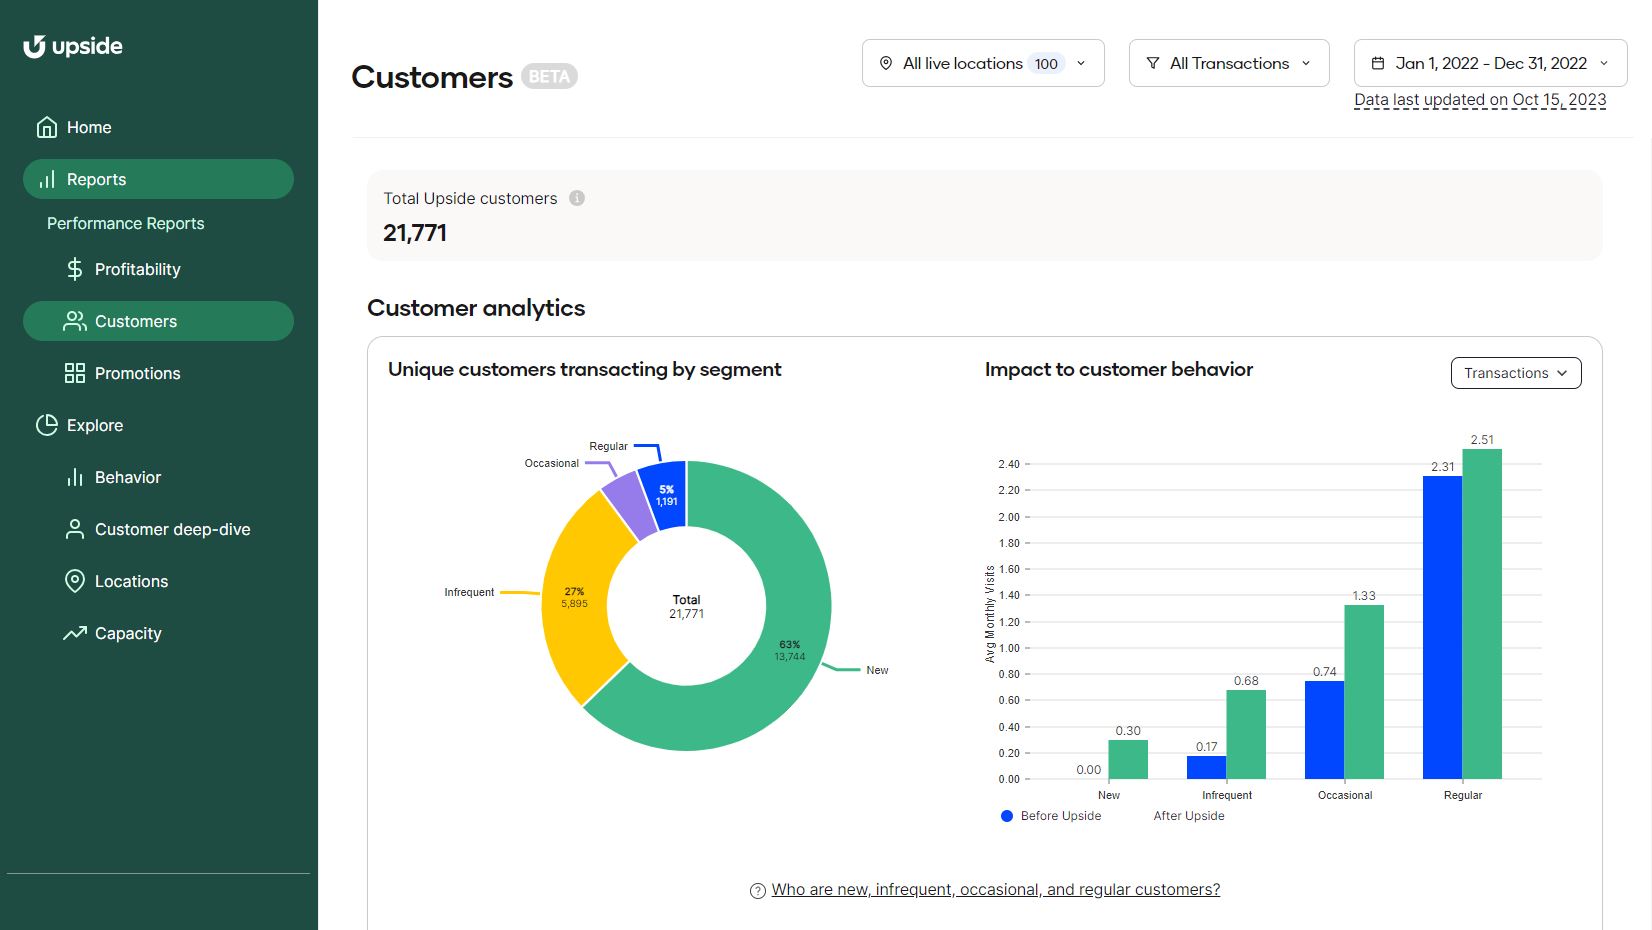Click the Capacity trend arrow icon
1652x930 pixels.
(x=73, y=633)
